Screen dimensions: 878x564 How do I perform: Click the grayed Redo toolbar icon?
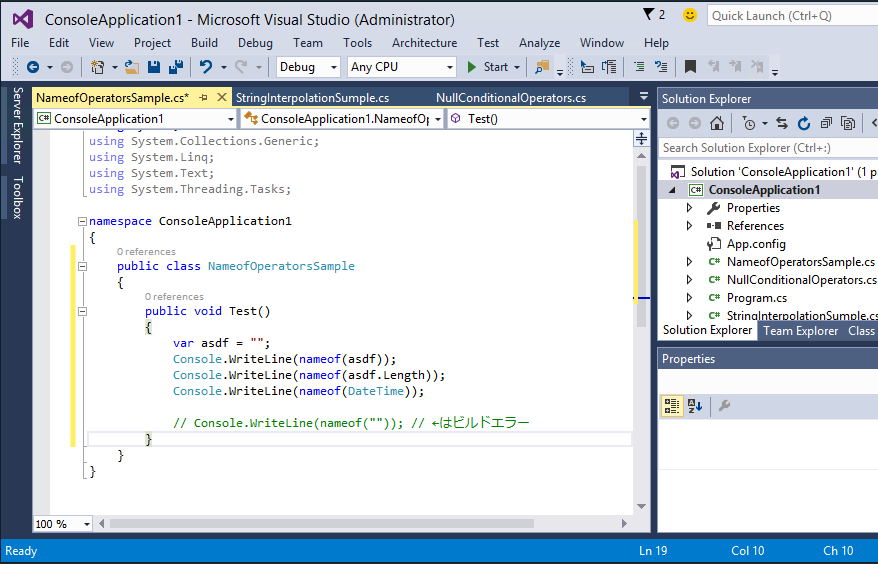[241, 67]
